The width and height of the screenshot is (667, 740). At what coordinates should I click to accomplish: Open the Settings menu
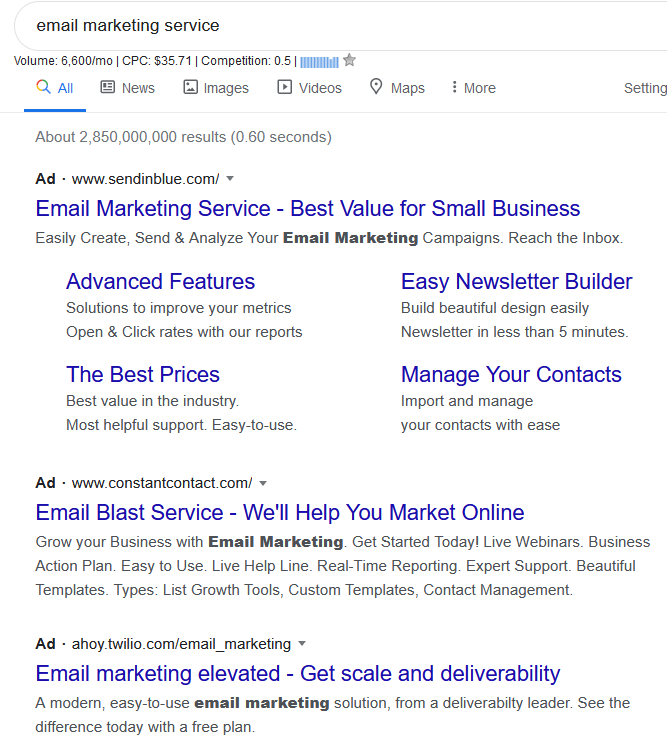[645, 88]
